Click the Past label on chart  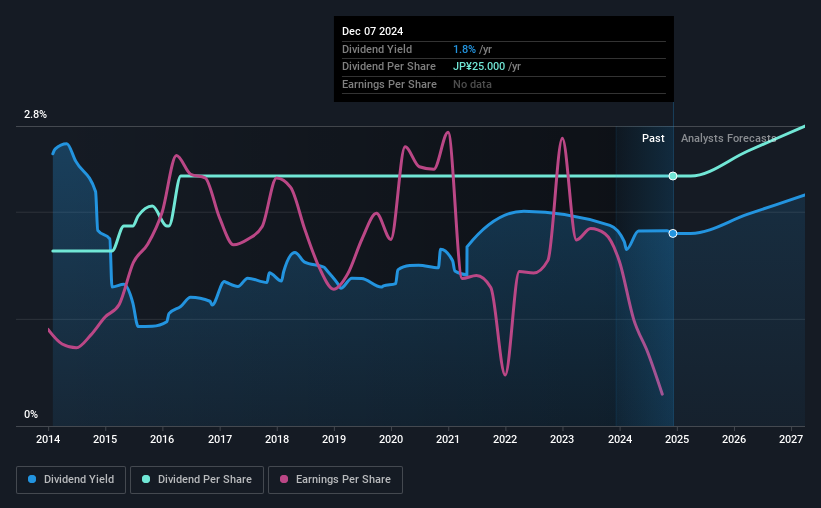[x=653, y=138]
